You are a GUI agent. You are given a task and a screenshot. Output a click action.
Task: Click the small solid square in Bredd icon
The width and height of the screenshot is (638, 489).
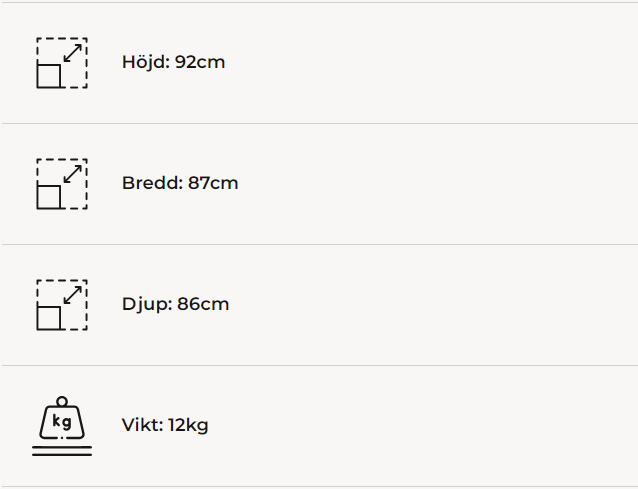[x=49, y=197]
